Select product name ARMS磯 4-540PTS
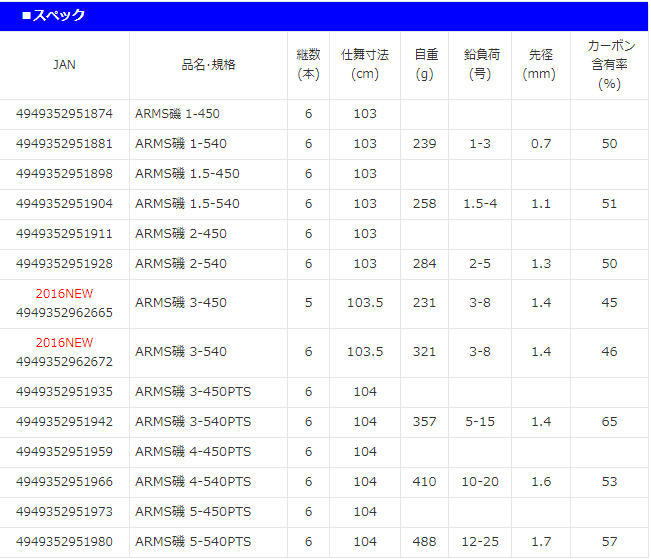Screen dimensions: 651x559 (x=193, y=482)
